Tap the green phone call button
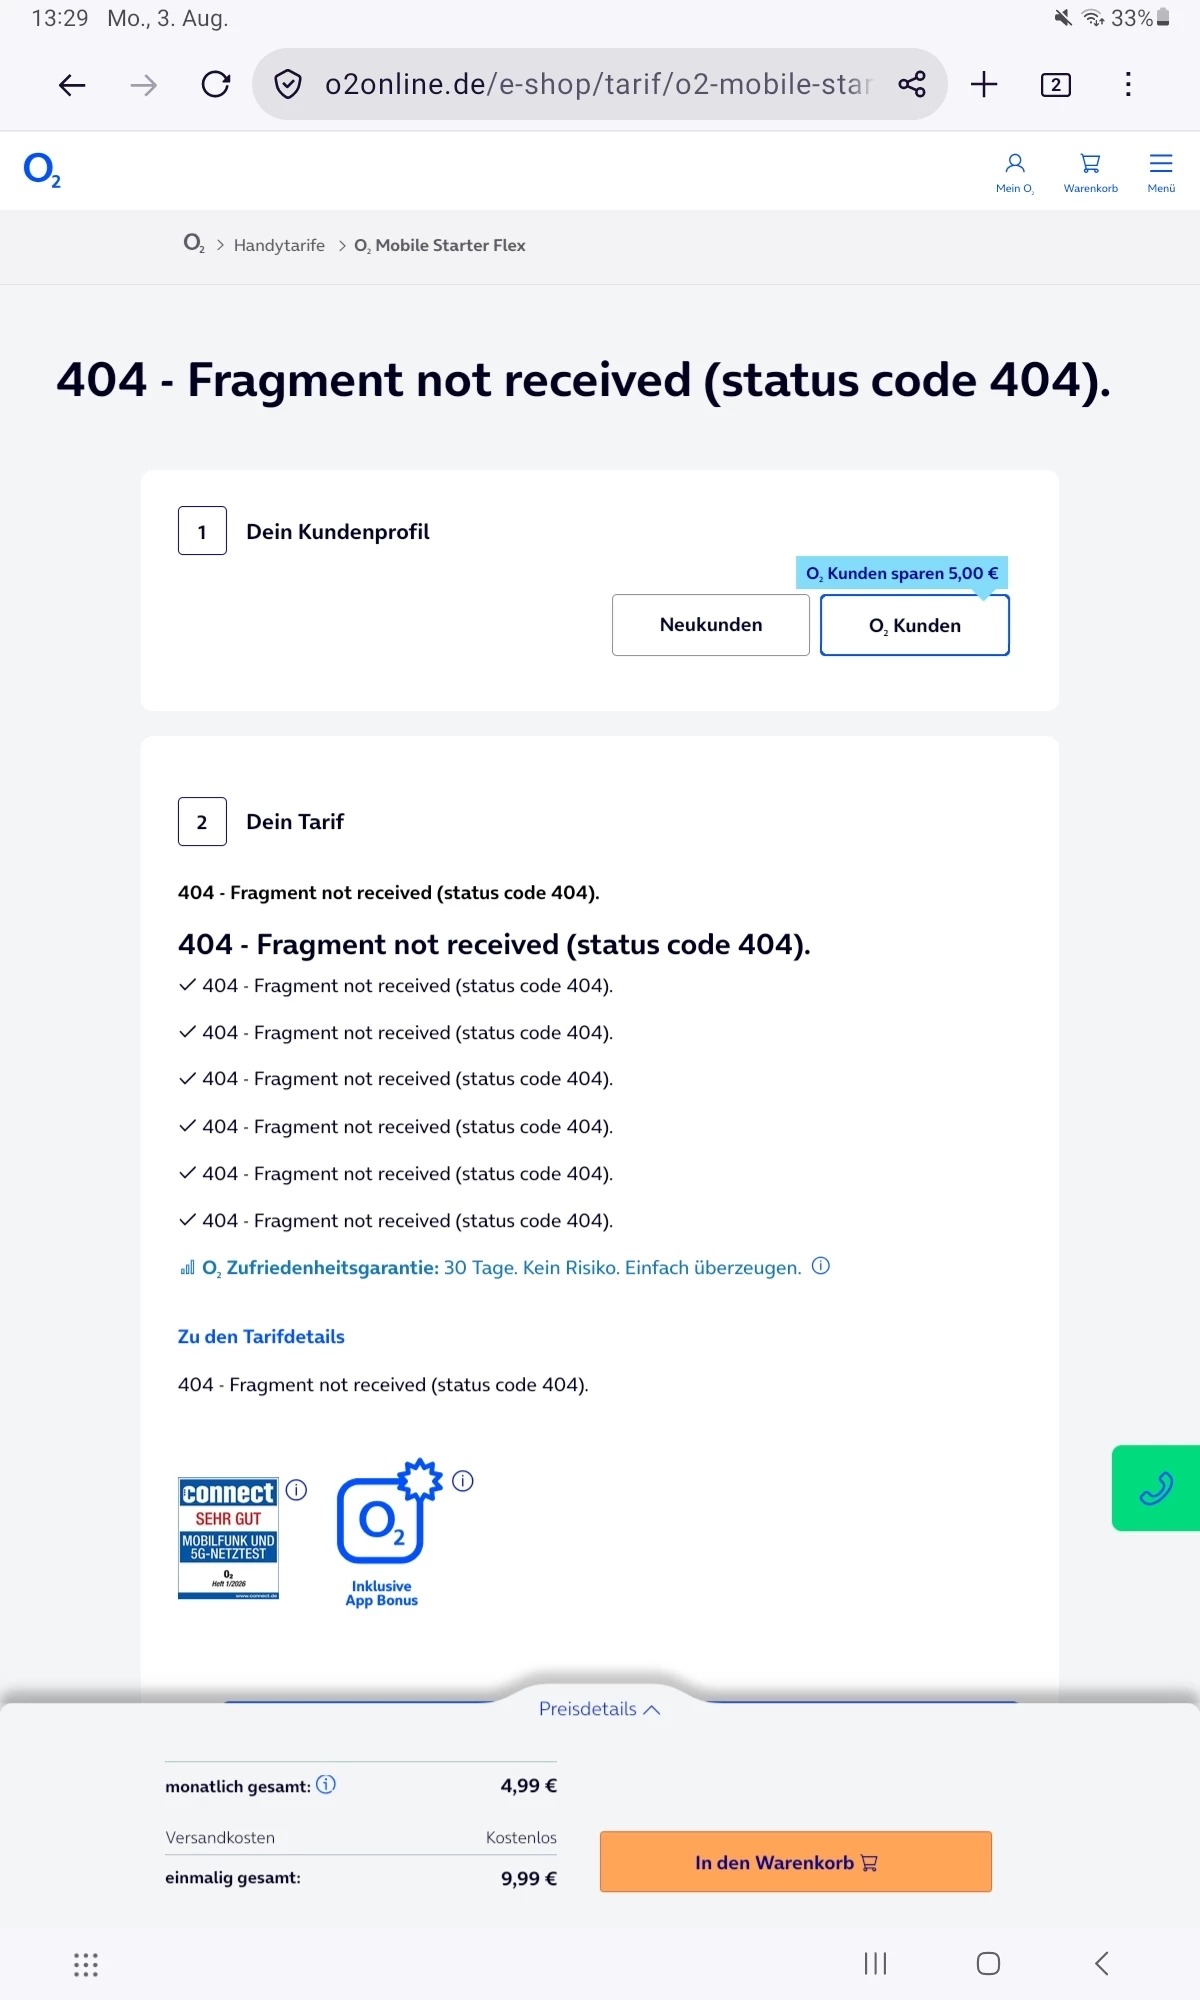The height and width of the screenshot is (2000, 1200). tap(1156, 1488)
